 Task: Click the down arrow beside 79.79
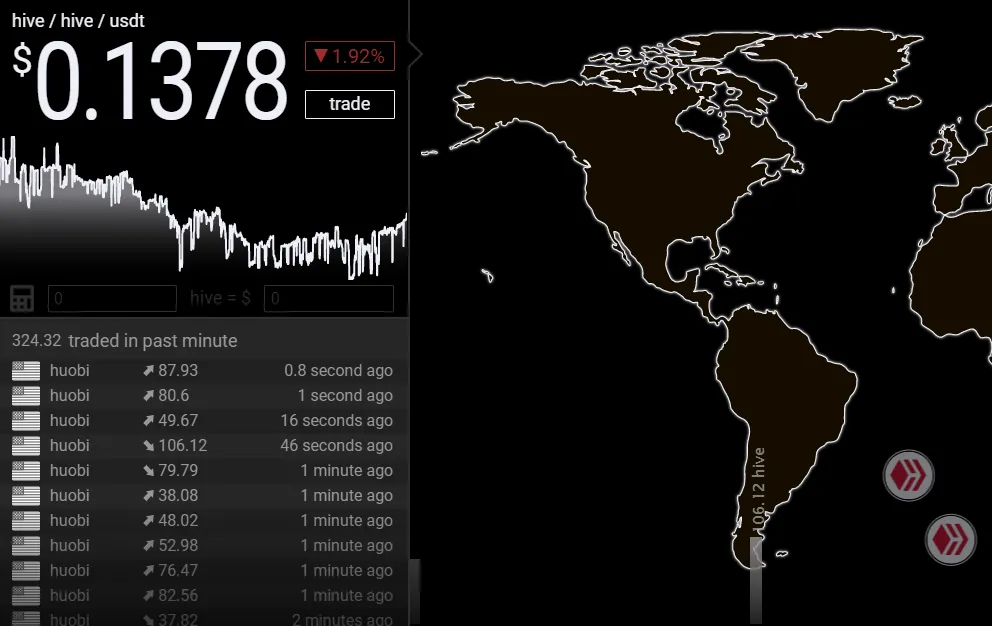149,470
